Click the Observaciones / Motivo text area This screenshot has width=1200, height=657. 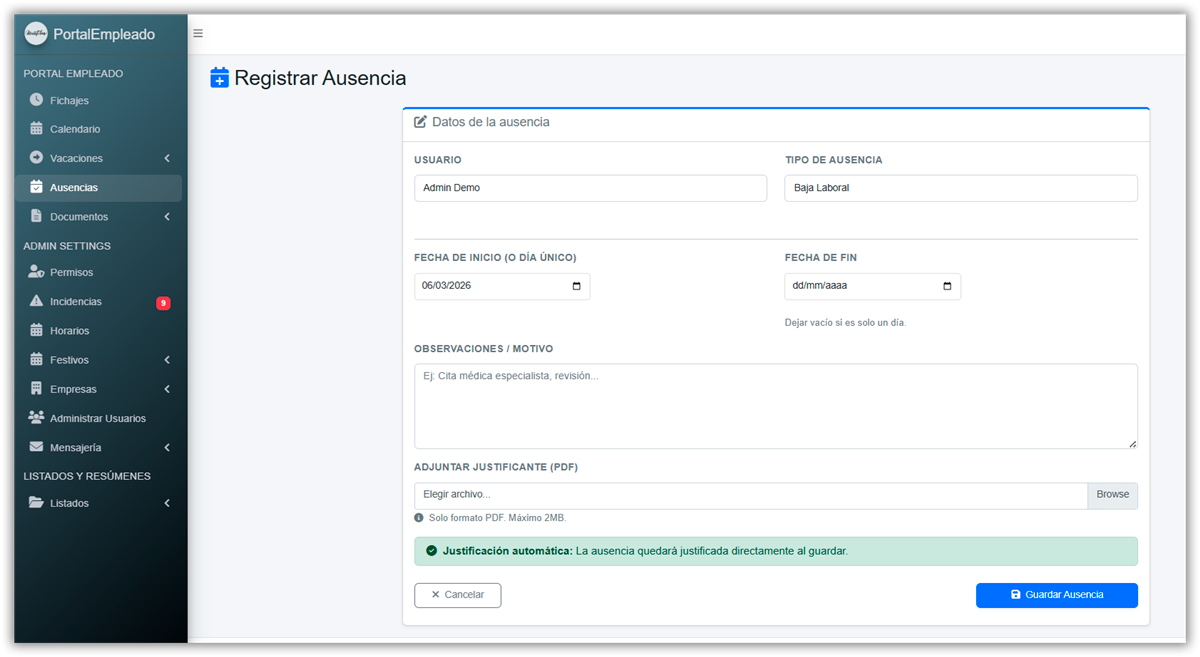click(x=775, y=406)
